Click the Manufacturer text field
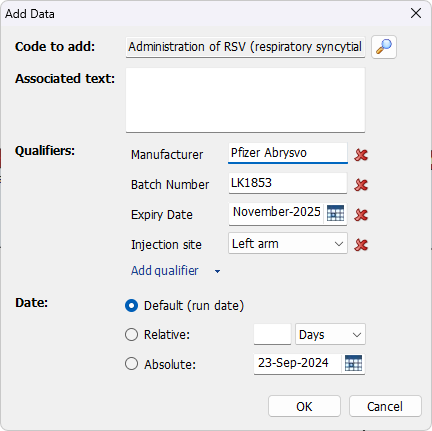The height and width of the screenshot is (431, 432). 288,153
